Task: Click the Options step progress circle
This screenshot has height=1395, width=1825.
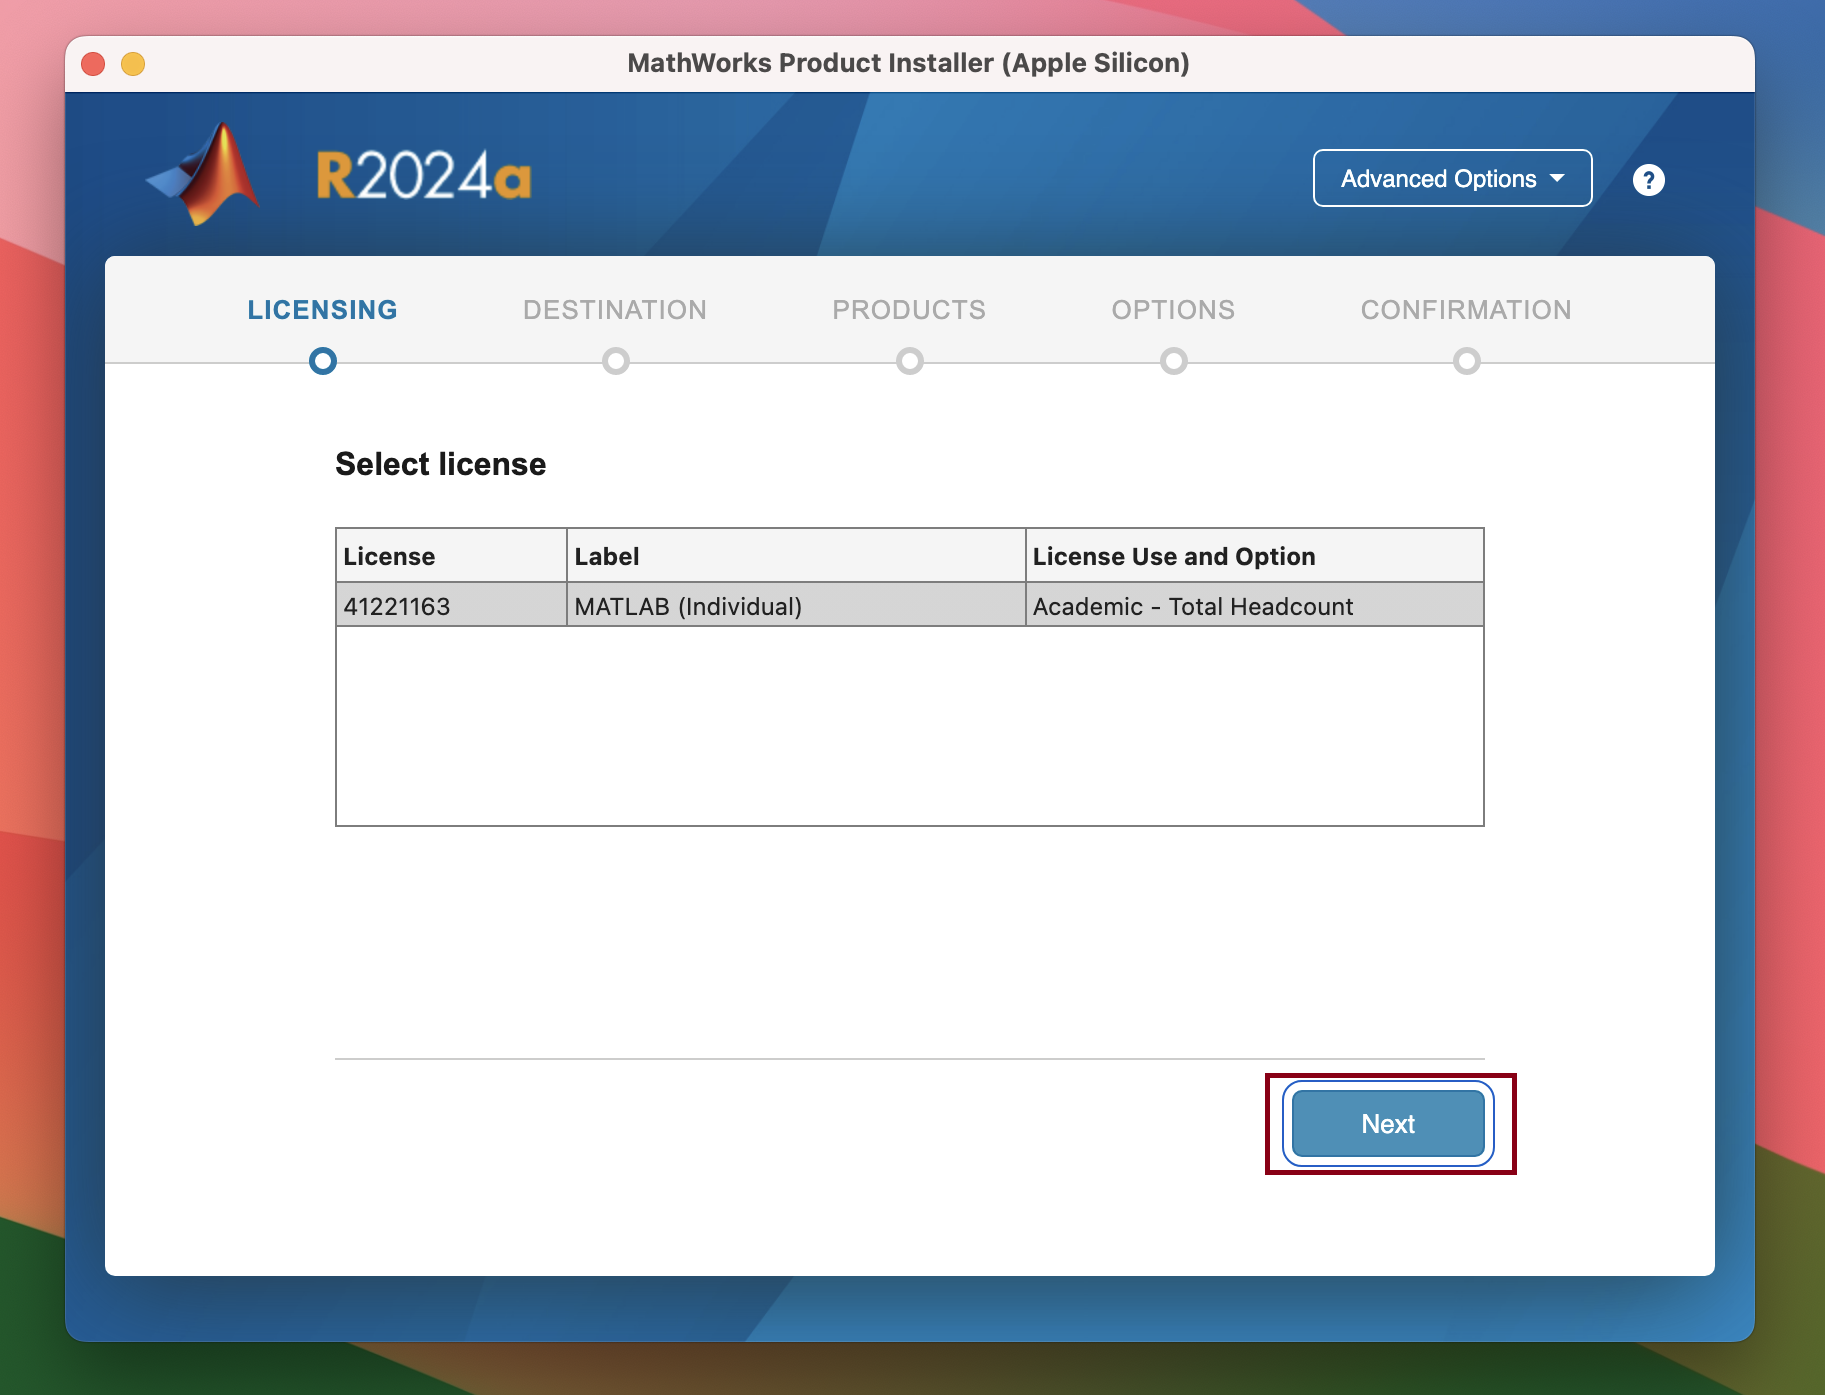Action: point(1174,361)
